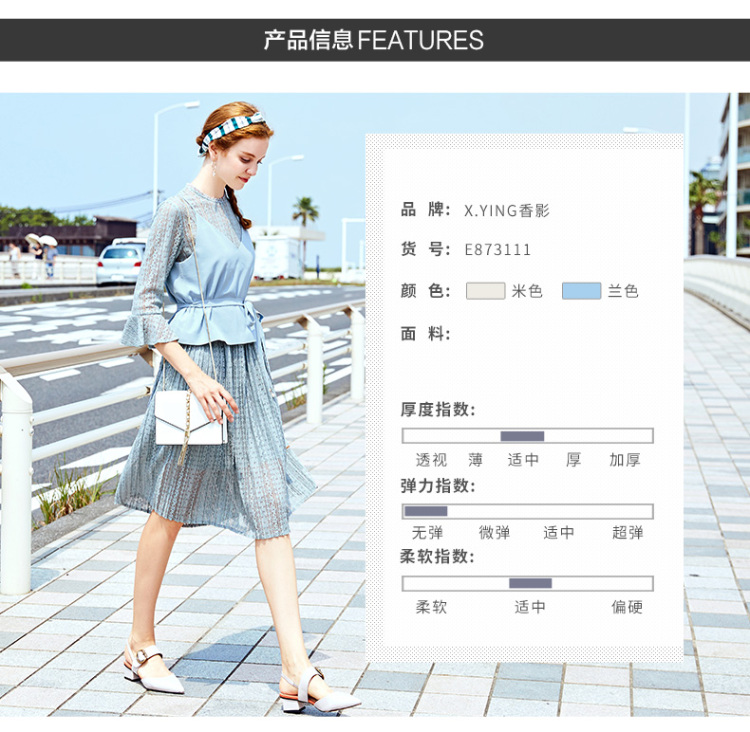Click the beige 米色 color swatch
The width and height of the screenshot is (750, 732).
tap(485, 291)
